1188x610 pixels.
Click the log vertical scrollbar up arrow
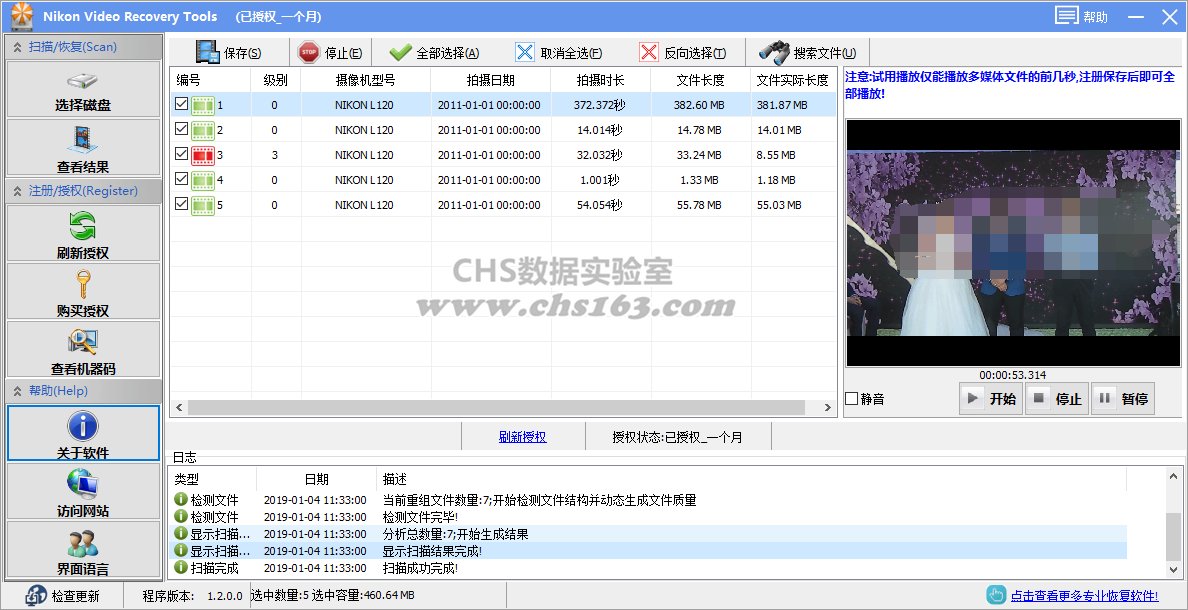click(x=1173, y=477)
